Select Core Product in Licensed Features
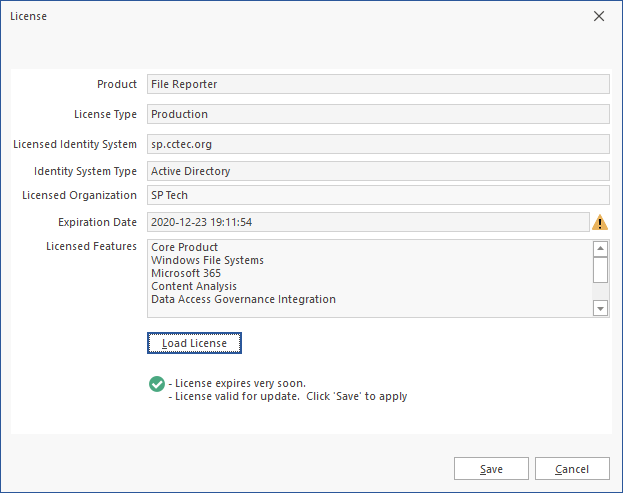Viewport: 623px width, 493px height. (x=185, y=247)
